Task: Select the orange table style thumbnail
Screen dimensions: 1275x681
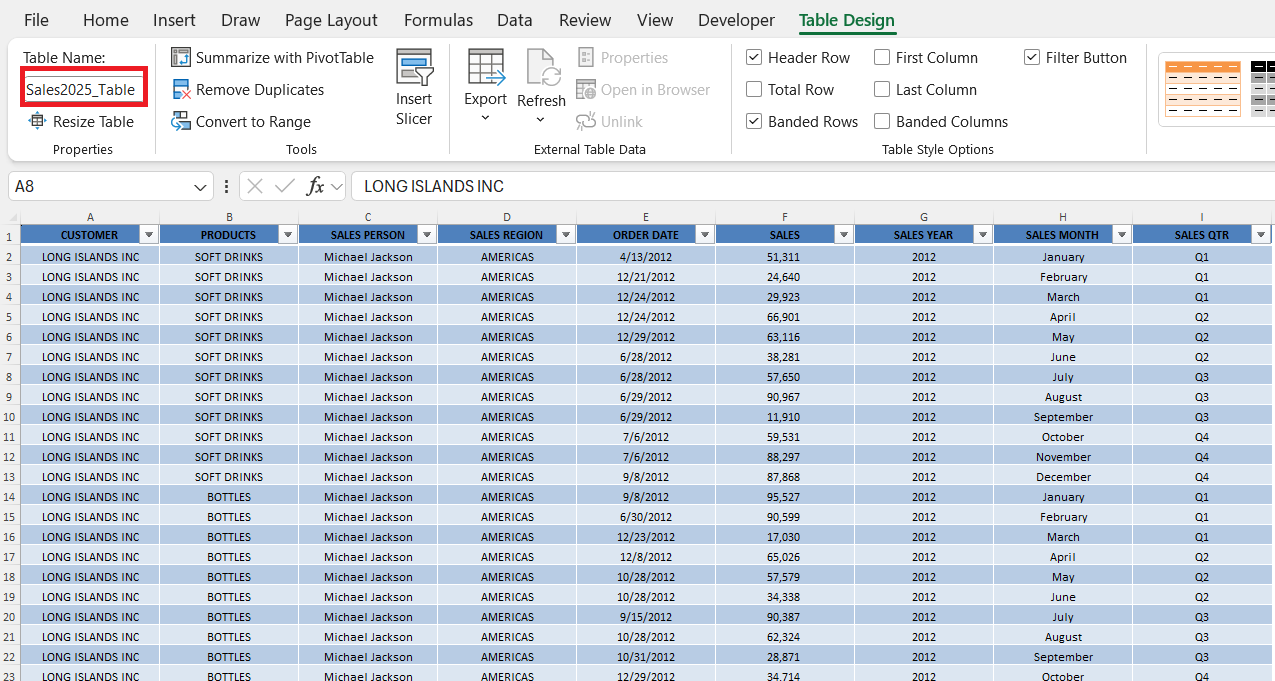Action: point(1203,89)
